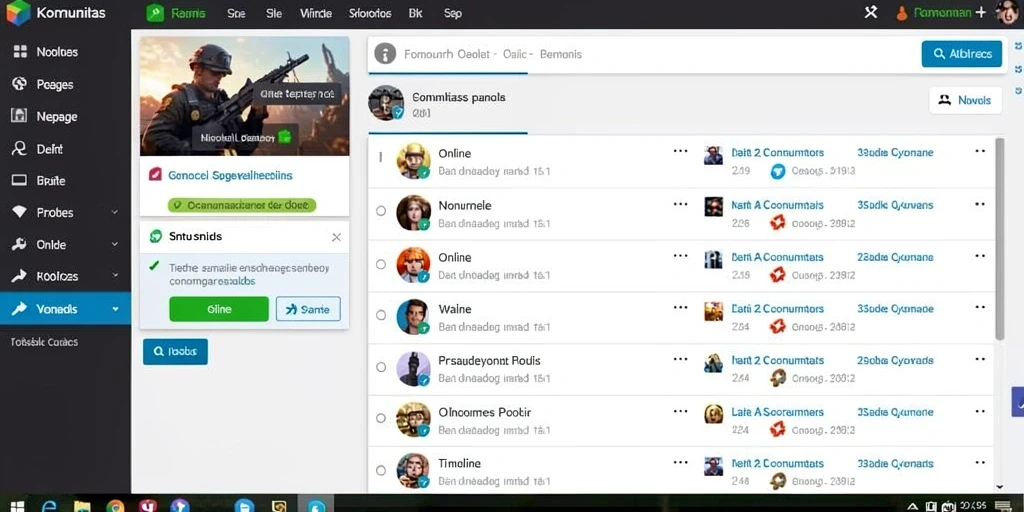The width and height of the screenshot is (1024, 512).
Task: Open the Peages globe icon in sidebar
Action: tap(20, 84)
